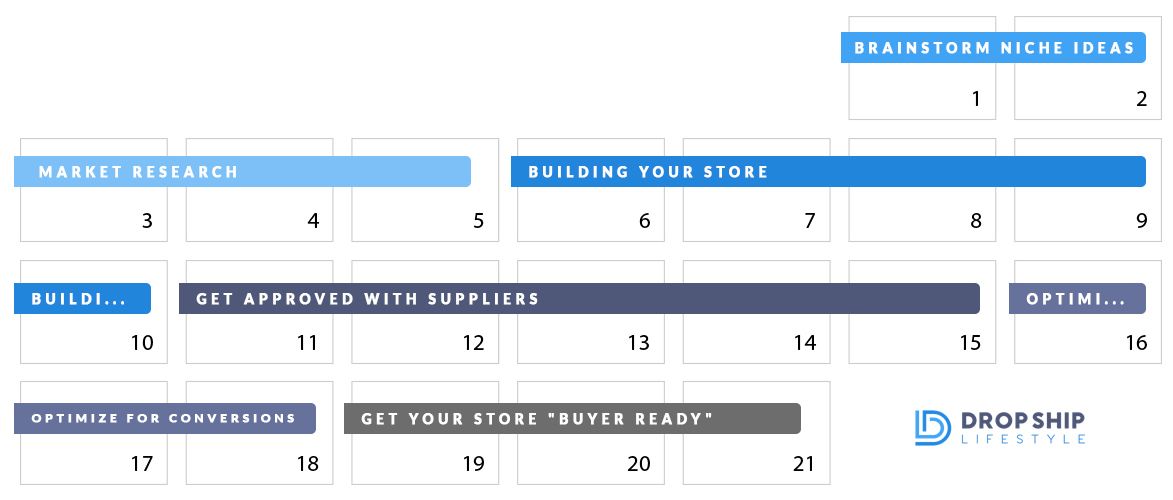Click the truncated BUILDI... event on day 10
Viewport: 1173px width, 500px height.
82,299
